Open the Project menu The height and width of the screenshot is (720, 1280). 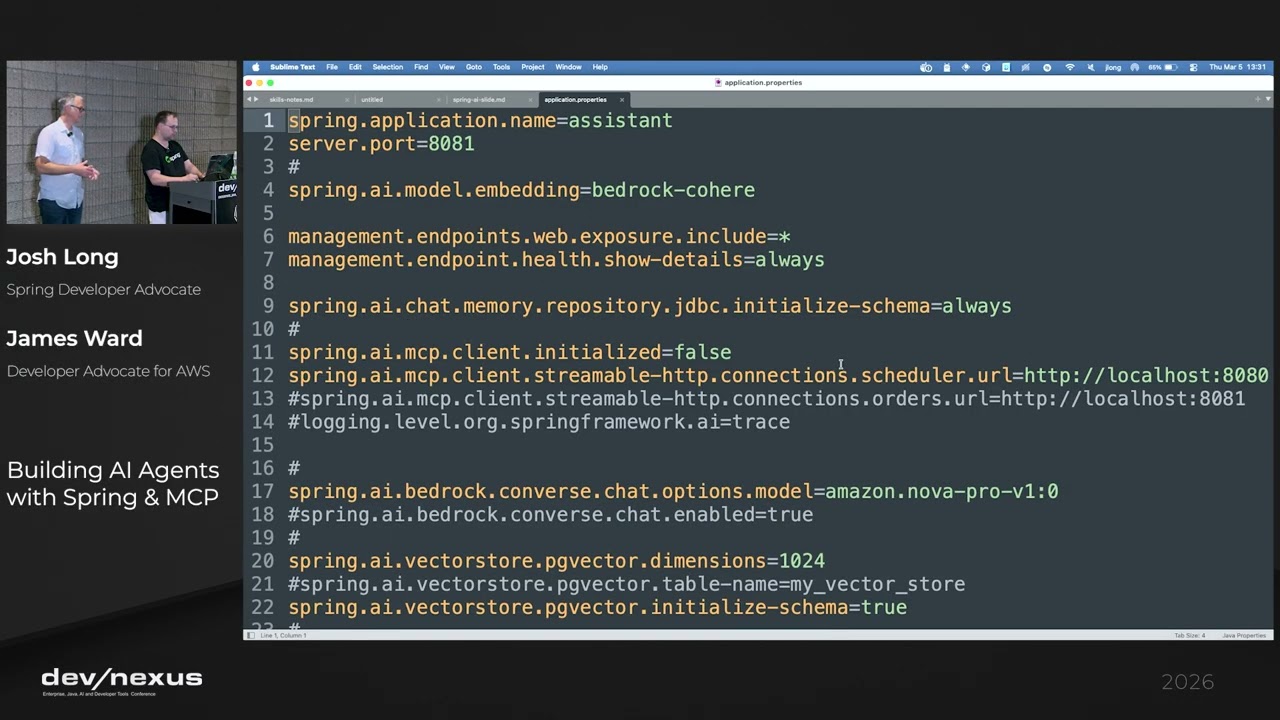(x=533, y=67)
